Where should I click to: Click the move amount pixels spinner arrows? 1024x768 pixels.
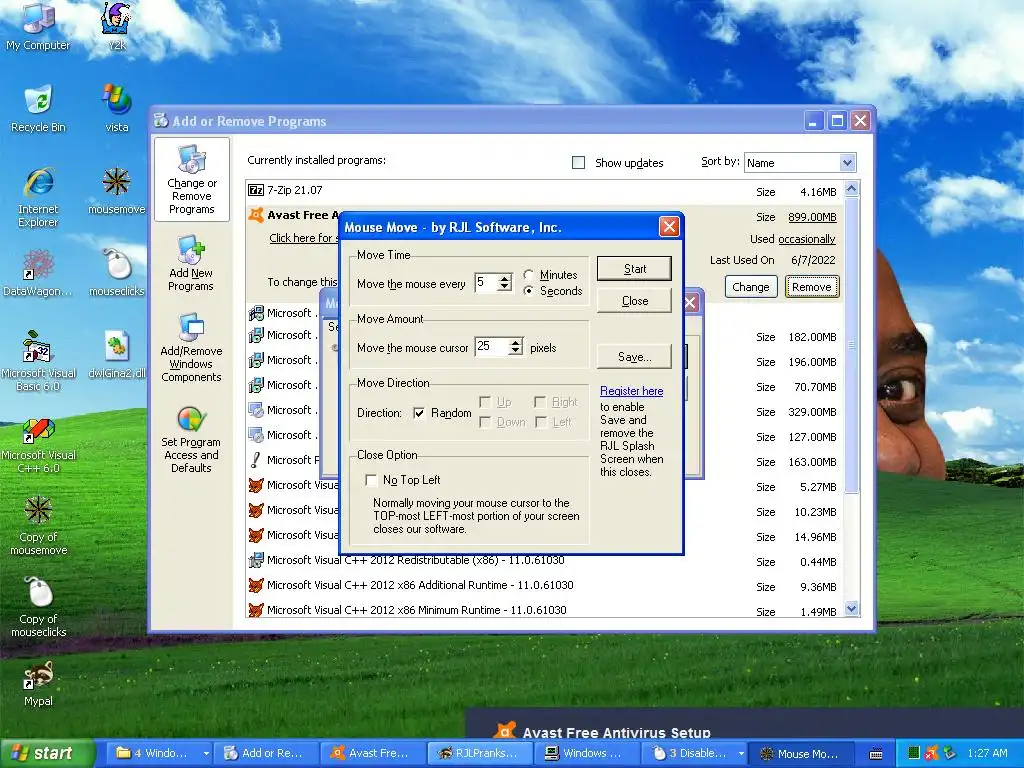tap(516, 347)
